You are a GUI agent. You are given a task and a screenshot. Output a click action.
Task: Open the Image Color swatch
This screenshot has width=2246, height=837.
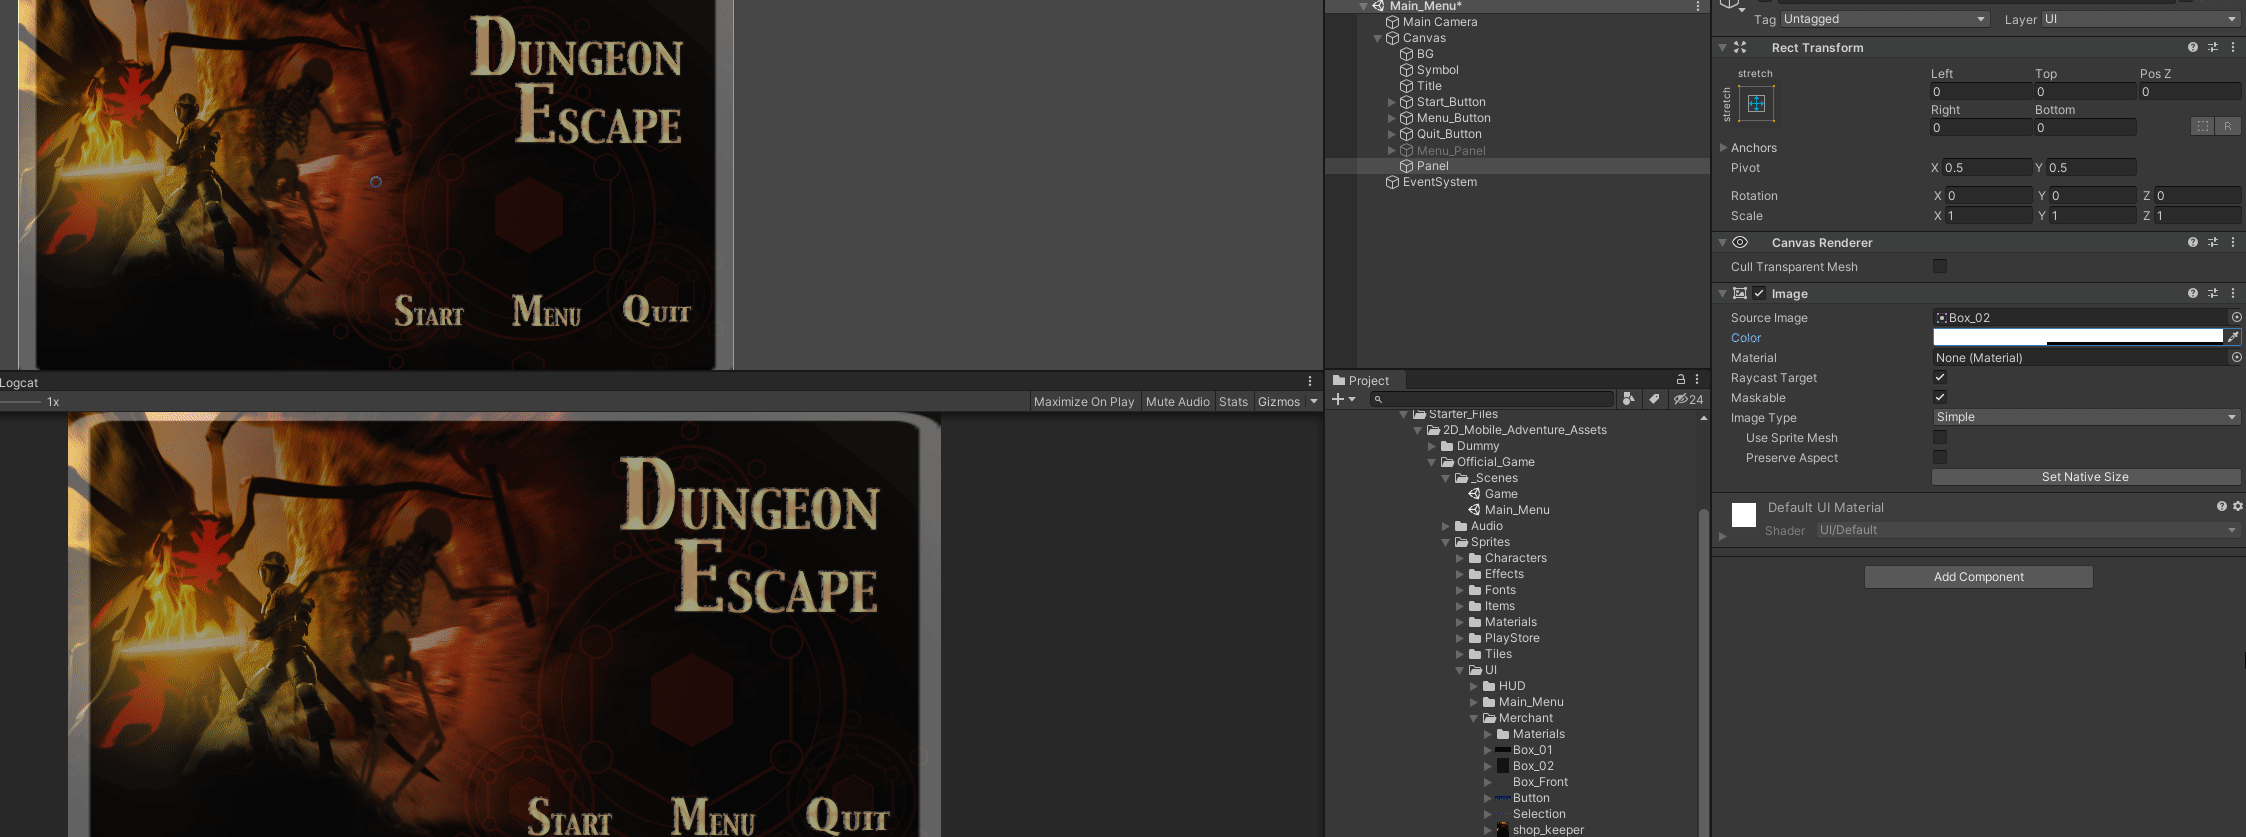click(x=2077, y=337)
